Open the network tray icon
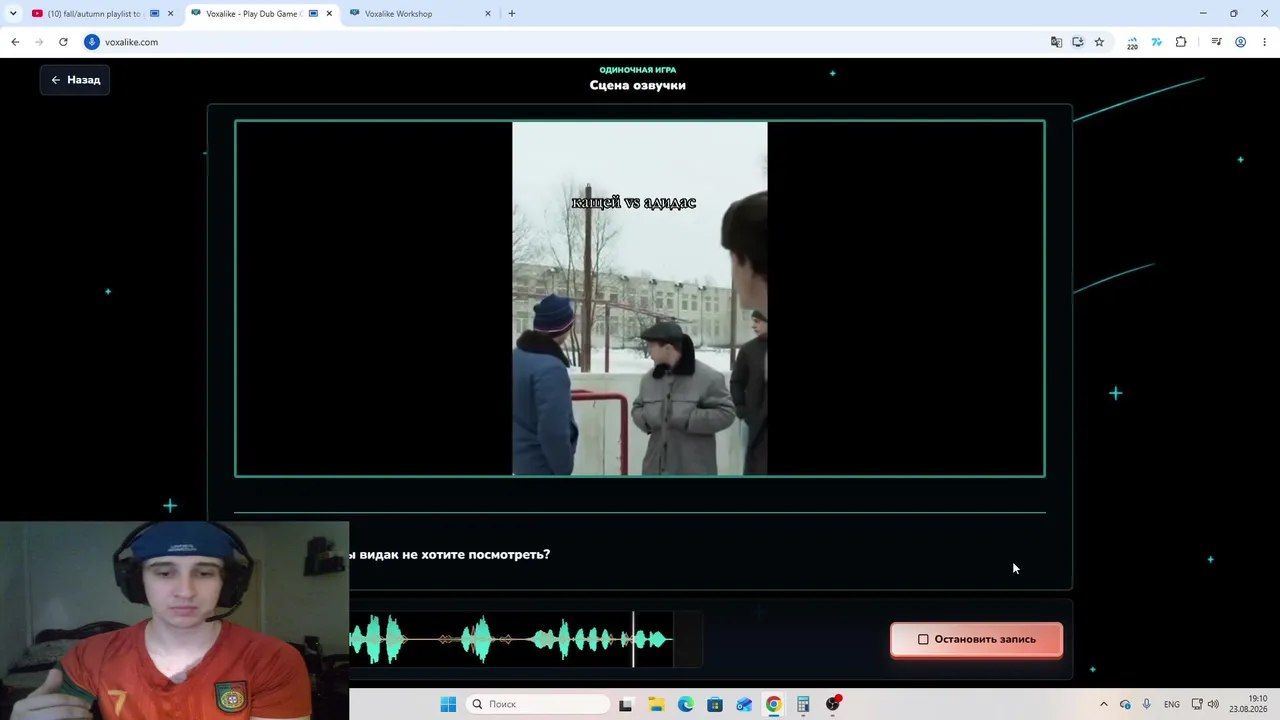This screenshot has width=1280, height=720. [1197, 704]
